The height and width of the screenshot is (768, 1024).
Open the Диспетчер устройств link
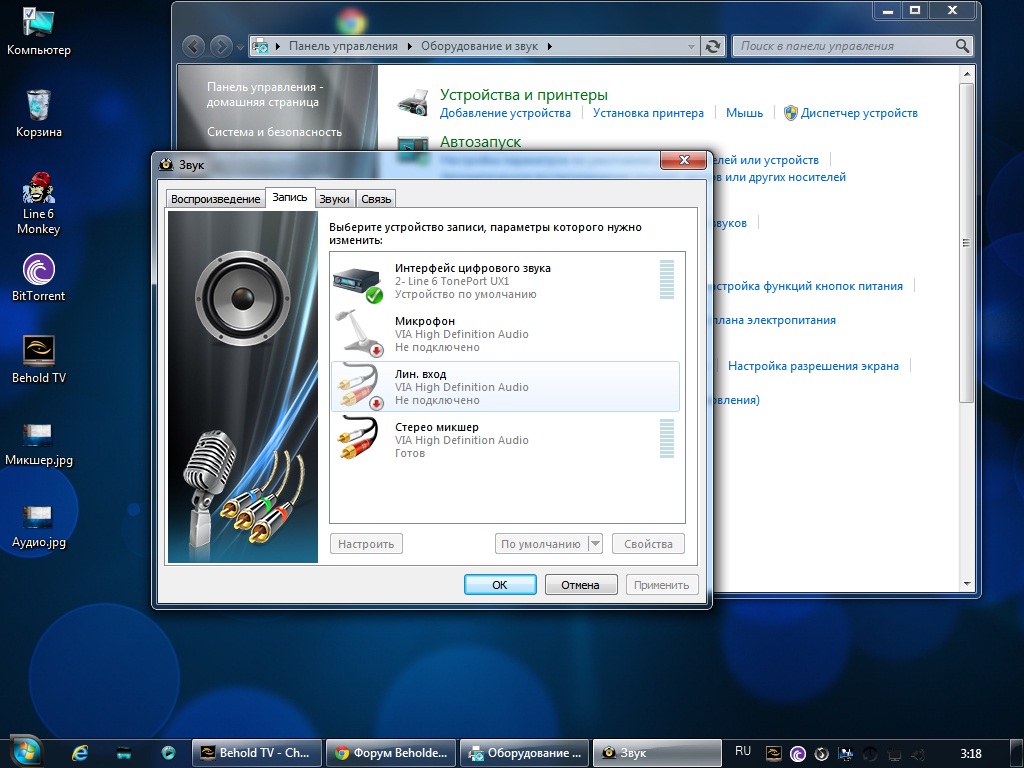858,113
